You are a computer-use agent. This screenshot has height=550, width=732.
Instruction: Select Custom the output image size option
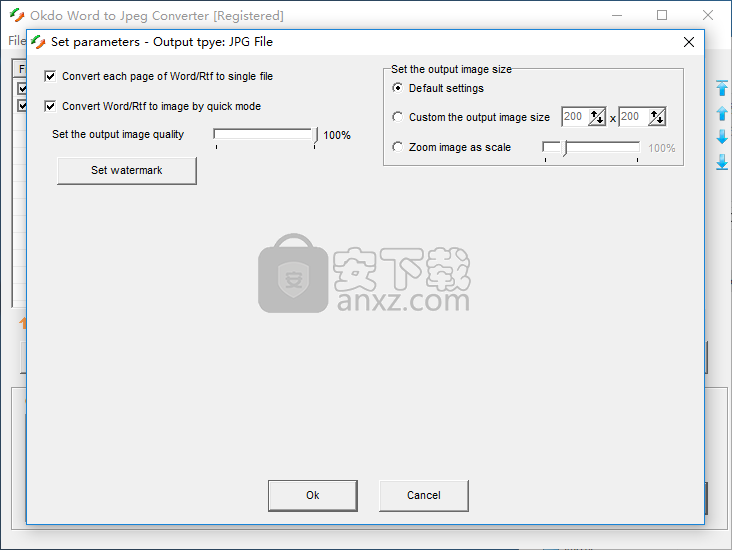pos(397,117)
